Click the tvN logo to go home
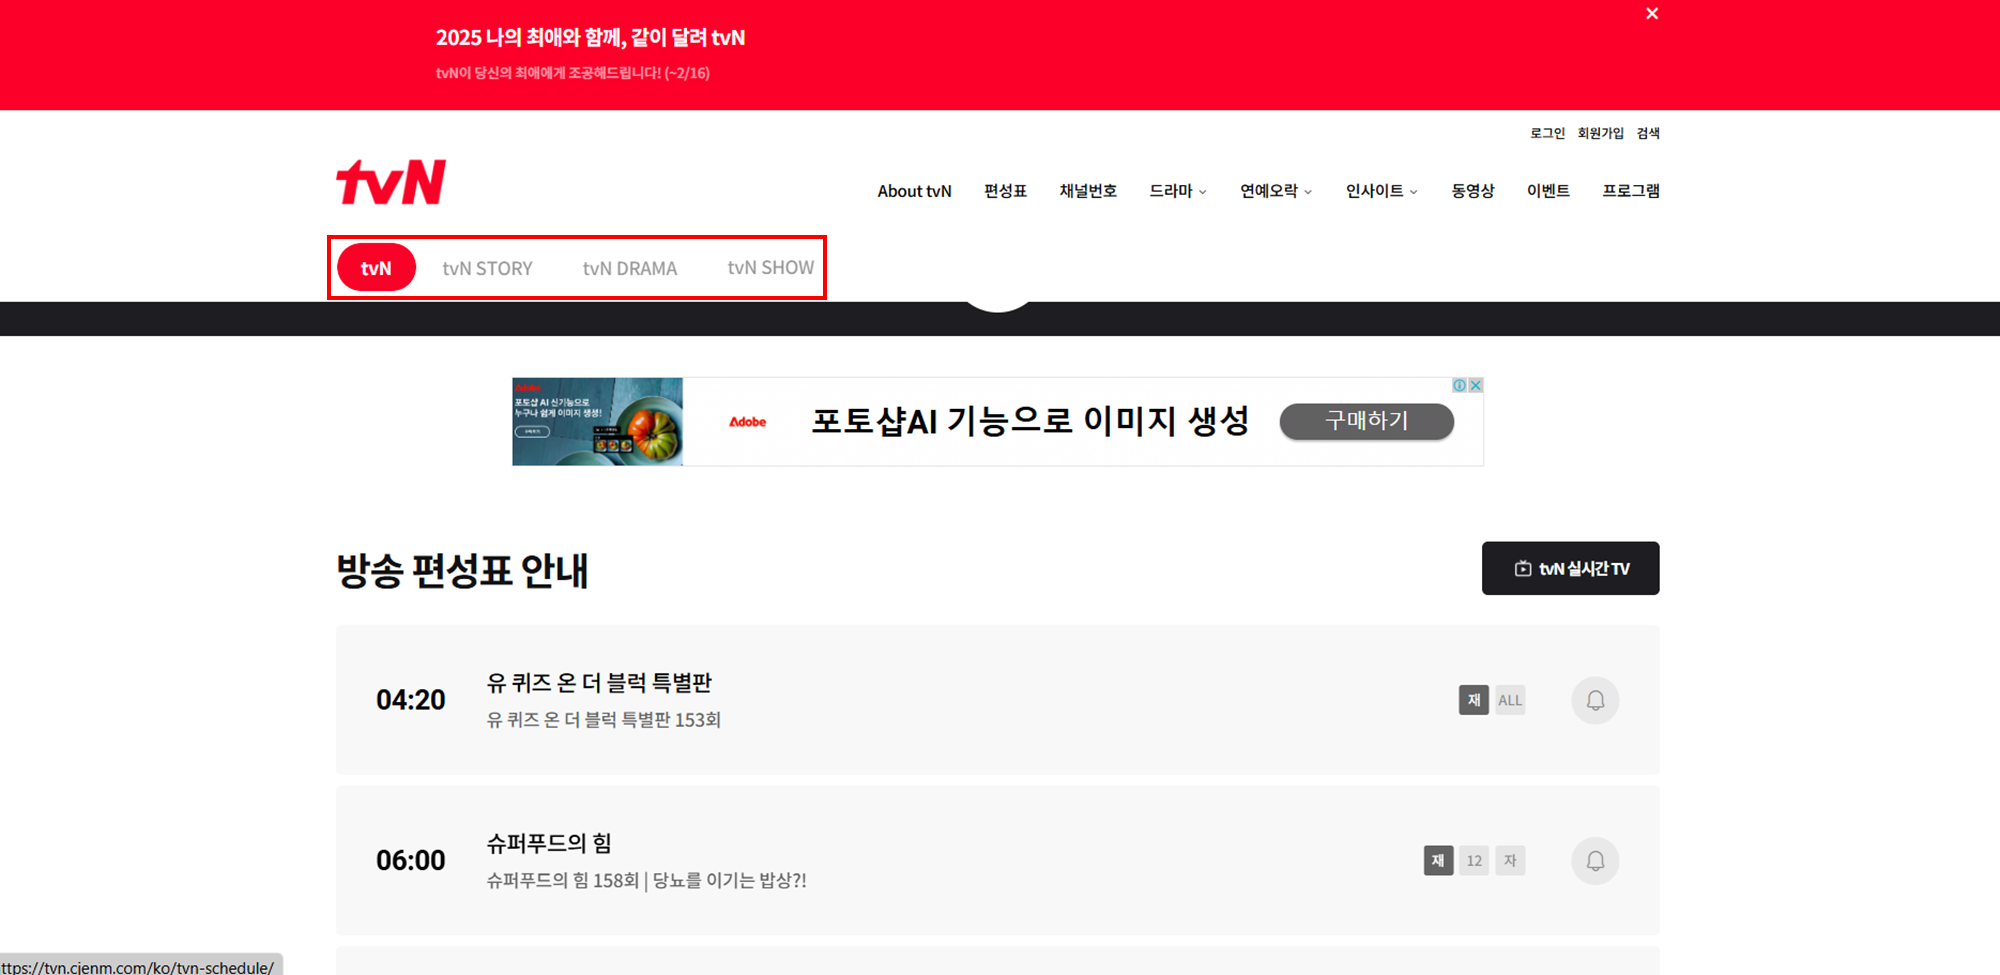 392,181
